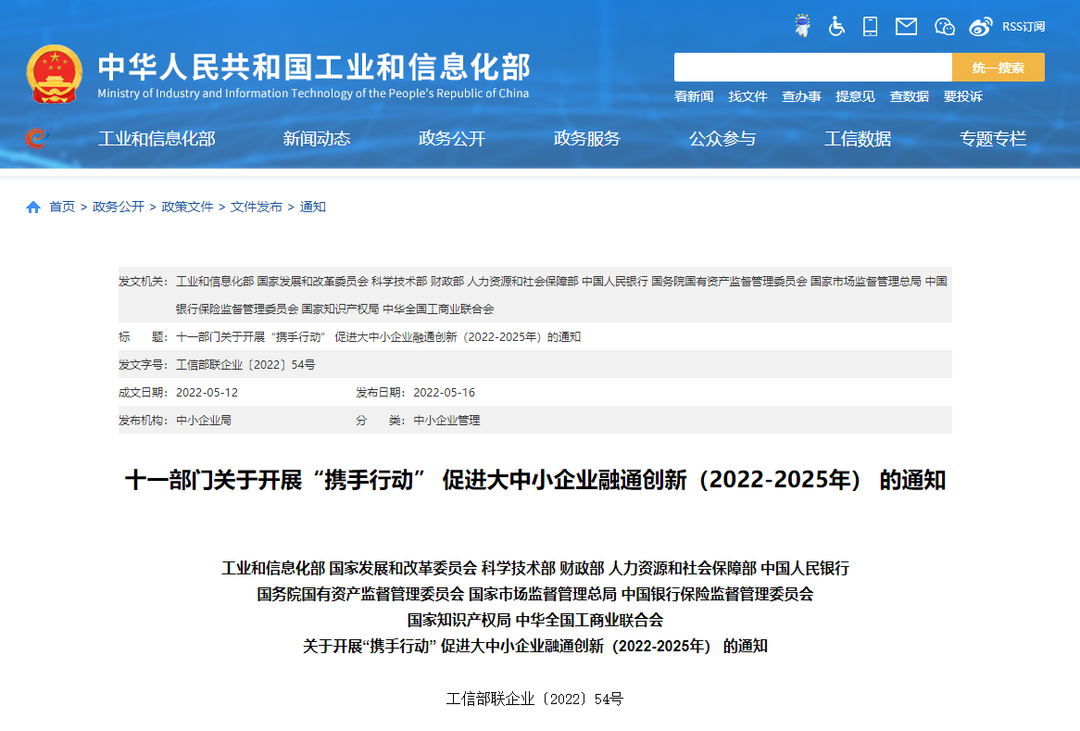Switch to the 工信数据 section
The width and height of the screenshot is (1080, 731).
pos(857,139)
